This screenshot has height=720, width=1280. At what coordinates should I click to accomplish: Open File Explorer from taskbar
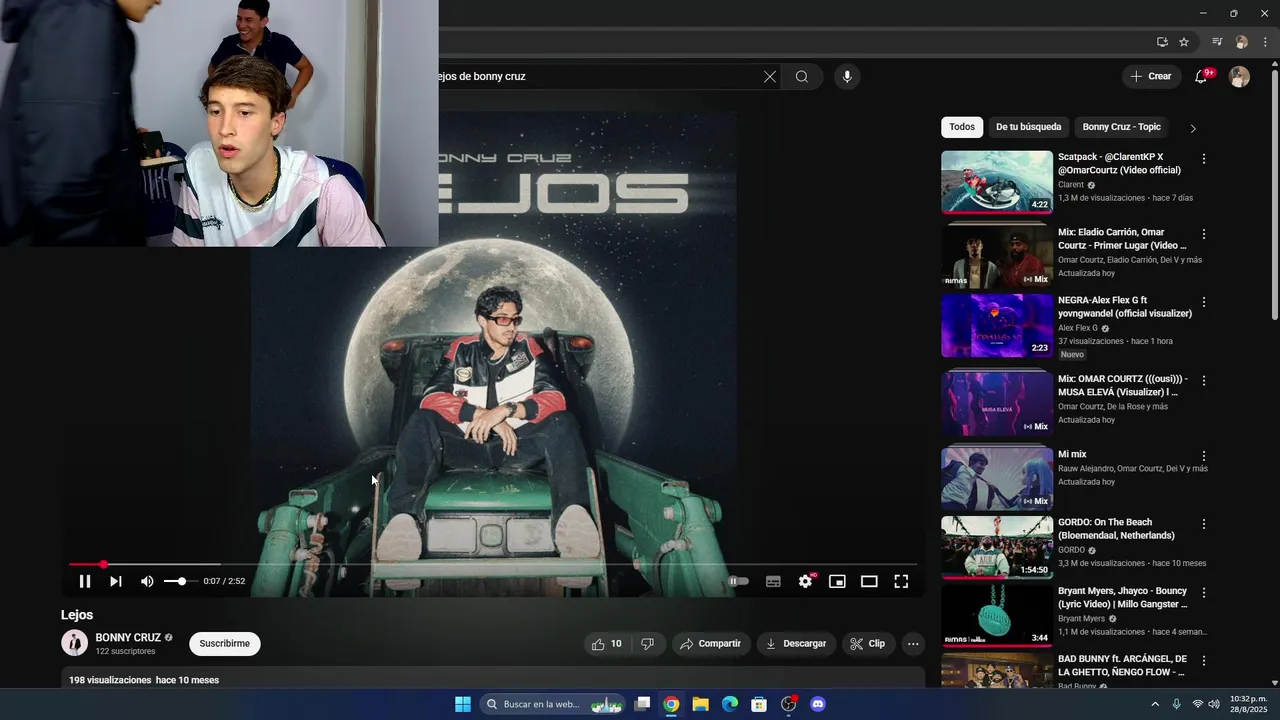pyautogui.click(x=701, y=704)
